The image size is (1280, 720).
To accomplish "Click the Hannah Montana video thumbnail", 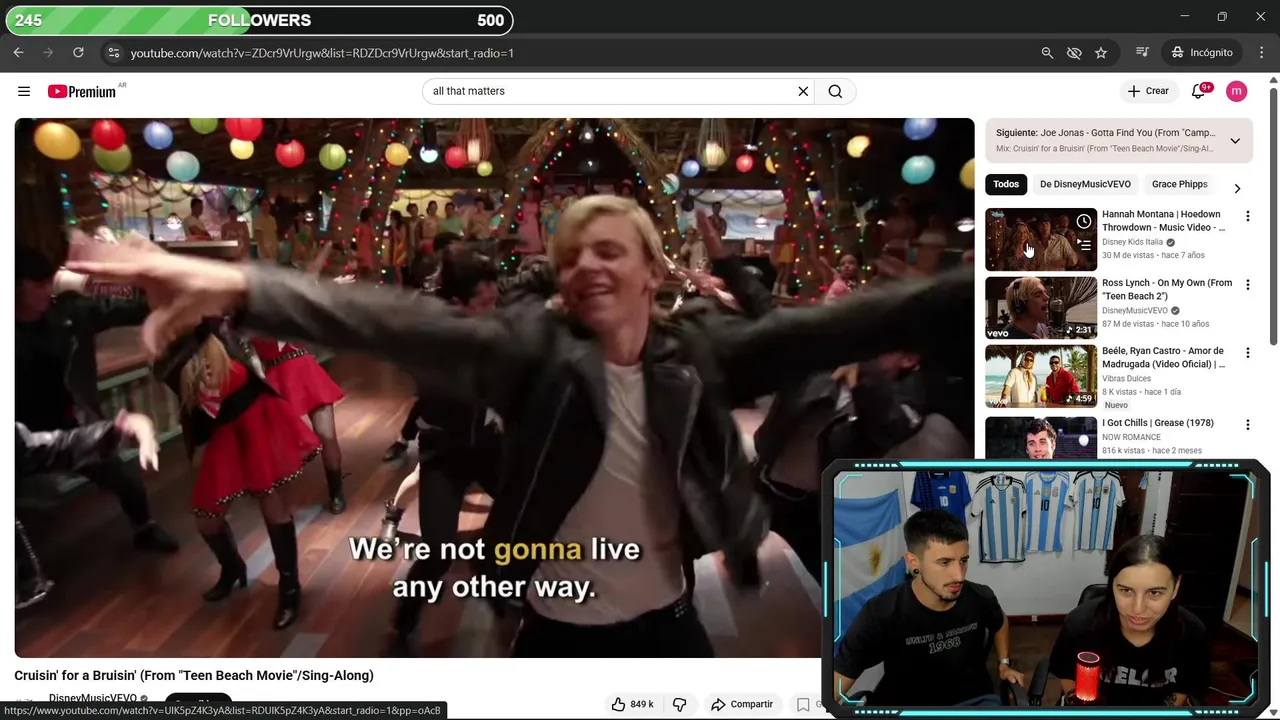I will [x=1041, y=239].
